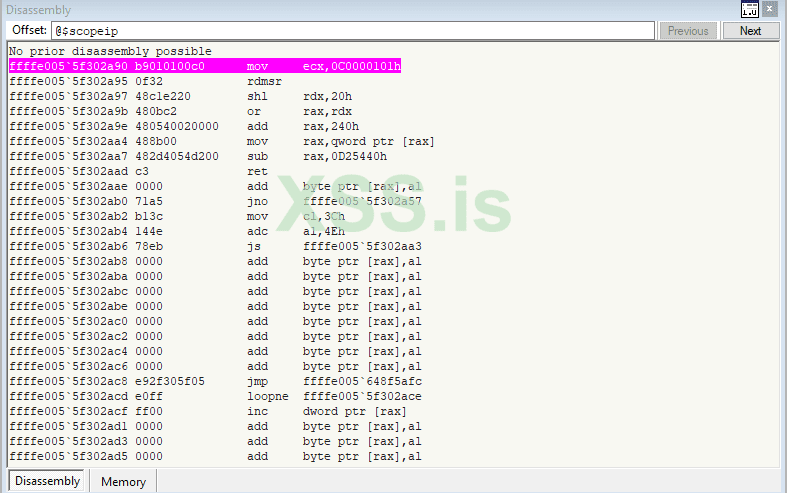Screen dimensions: 787x493
Task: Click address fffe005`5f302ab8 line
Action: (215, 262)
